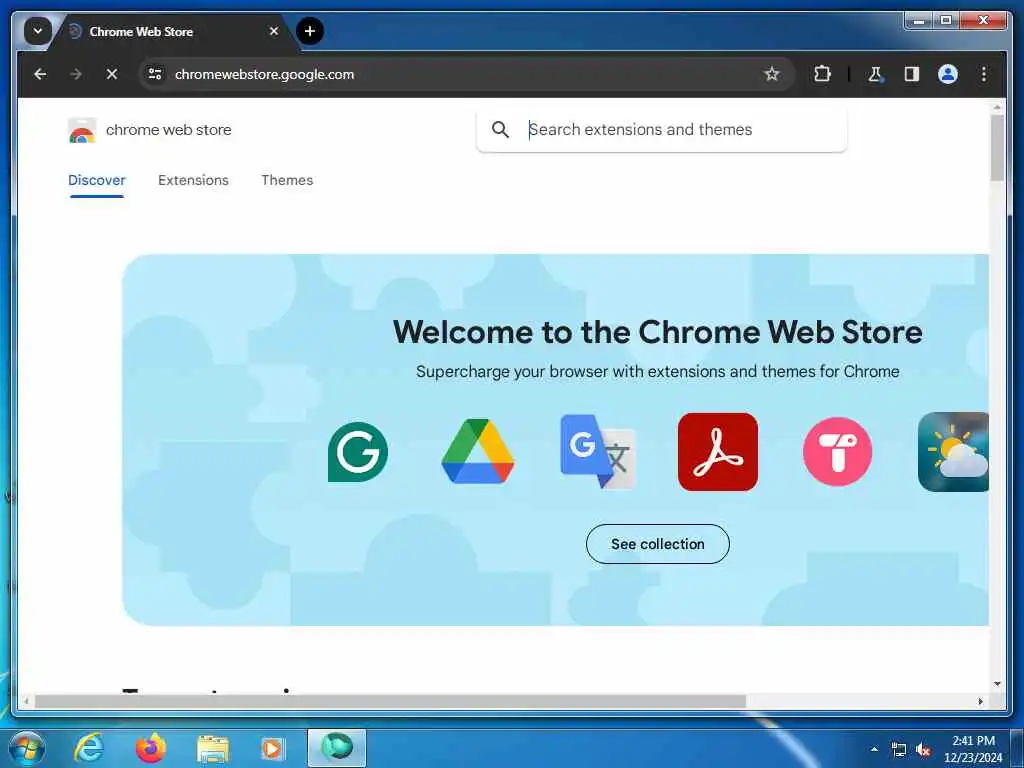
Task: Click the browser forward arrow
Action: (x=76, y=74)
